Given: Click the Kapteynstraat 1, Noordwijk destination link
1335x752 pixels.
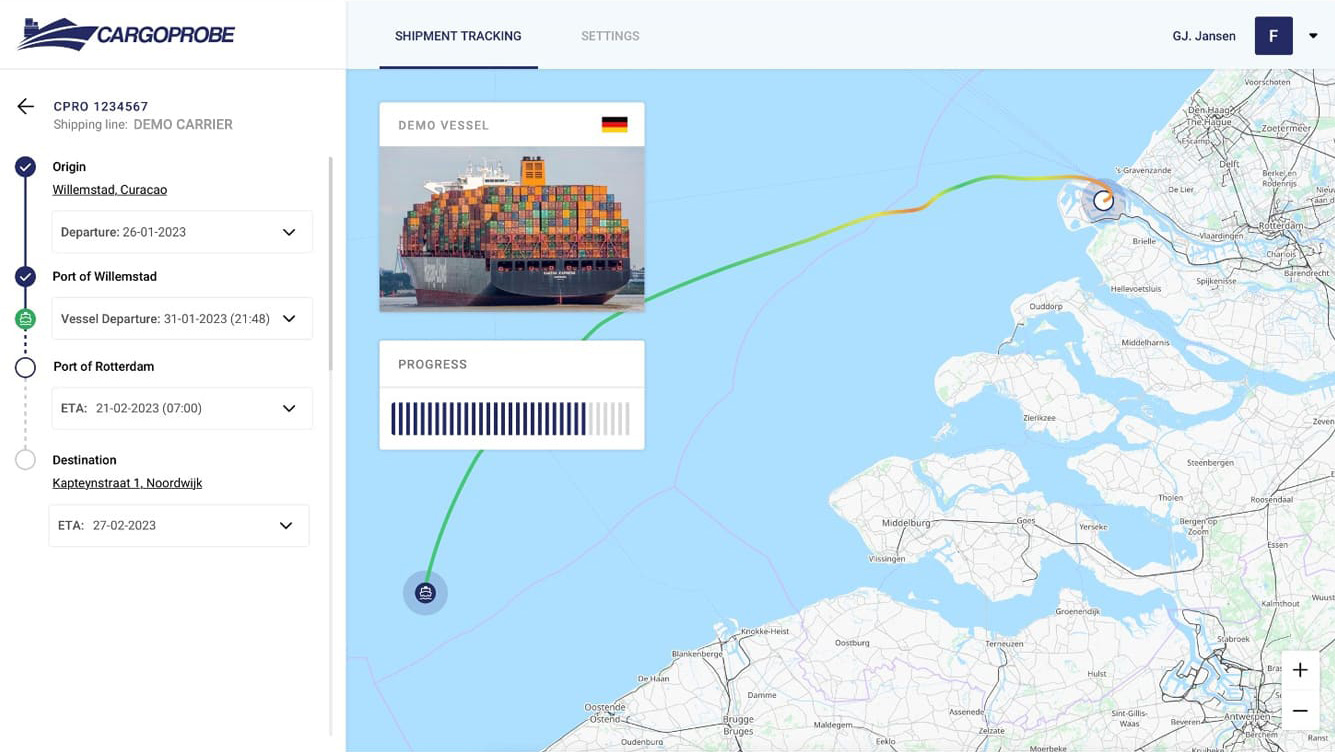Looking at the screenshot, I should point(128,482).
